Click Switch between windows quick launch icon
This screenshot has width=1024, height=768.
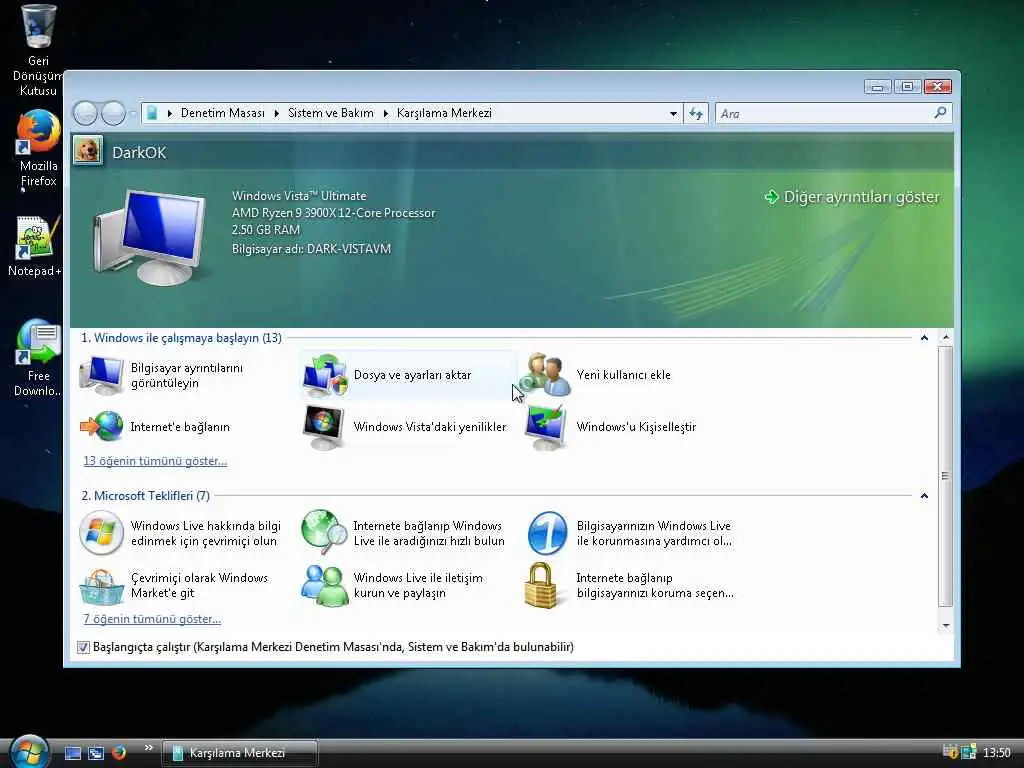pyautogui.click(x=96, y=753)
